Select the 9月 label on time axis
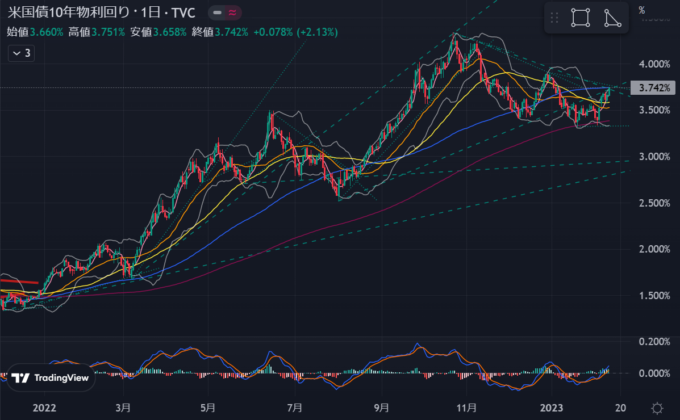The width and height of the screenshot is (680, 420). pyautogui.click(x=382, y=407)
